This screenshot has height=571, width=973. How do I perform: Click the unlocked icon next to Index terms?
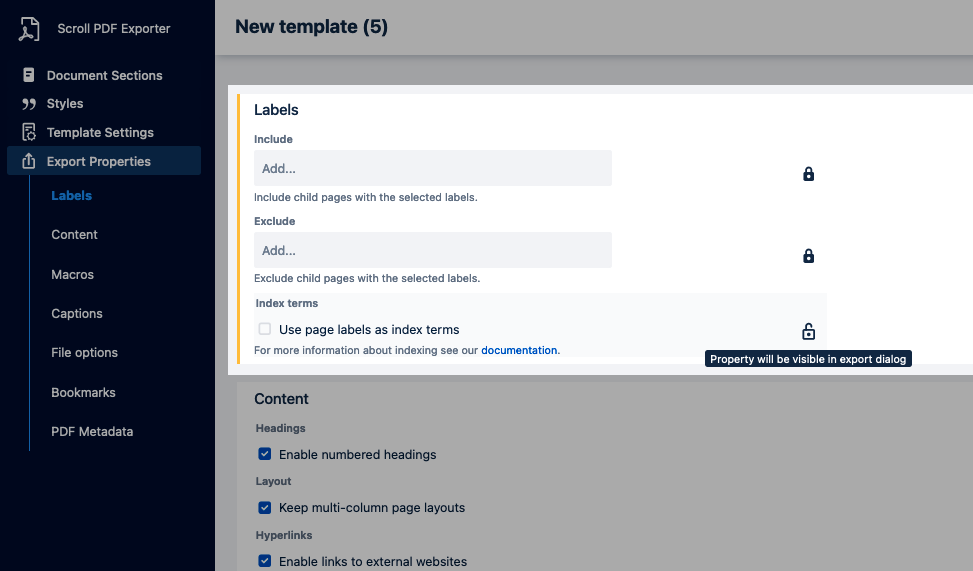(808, 331)
